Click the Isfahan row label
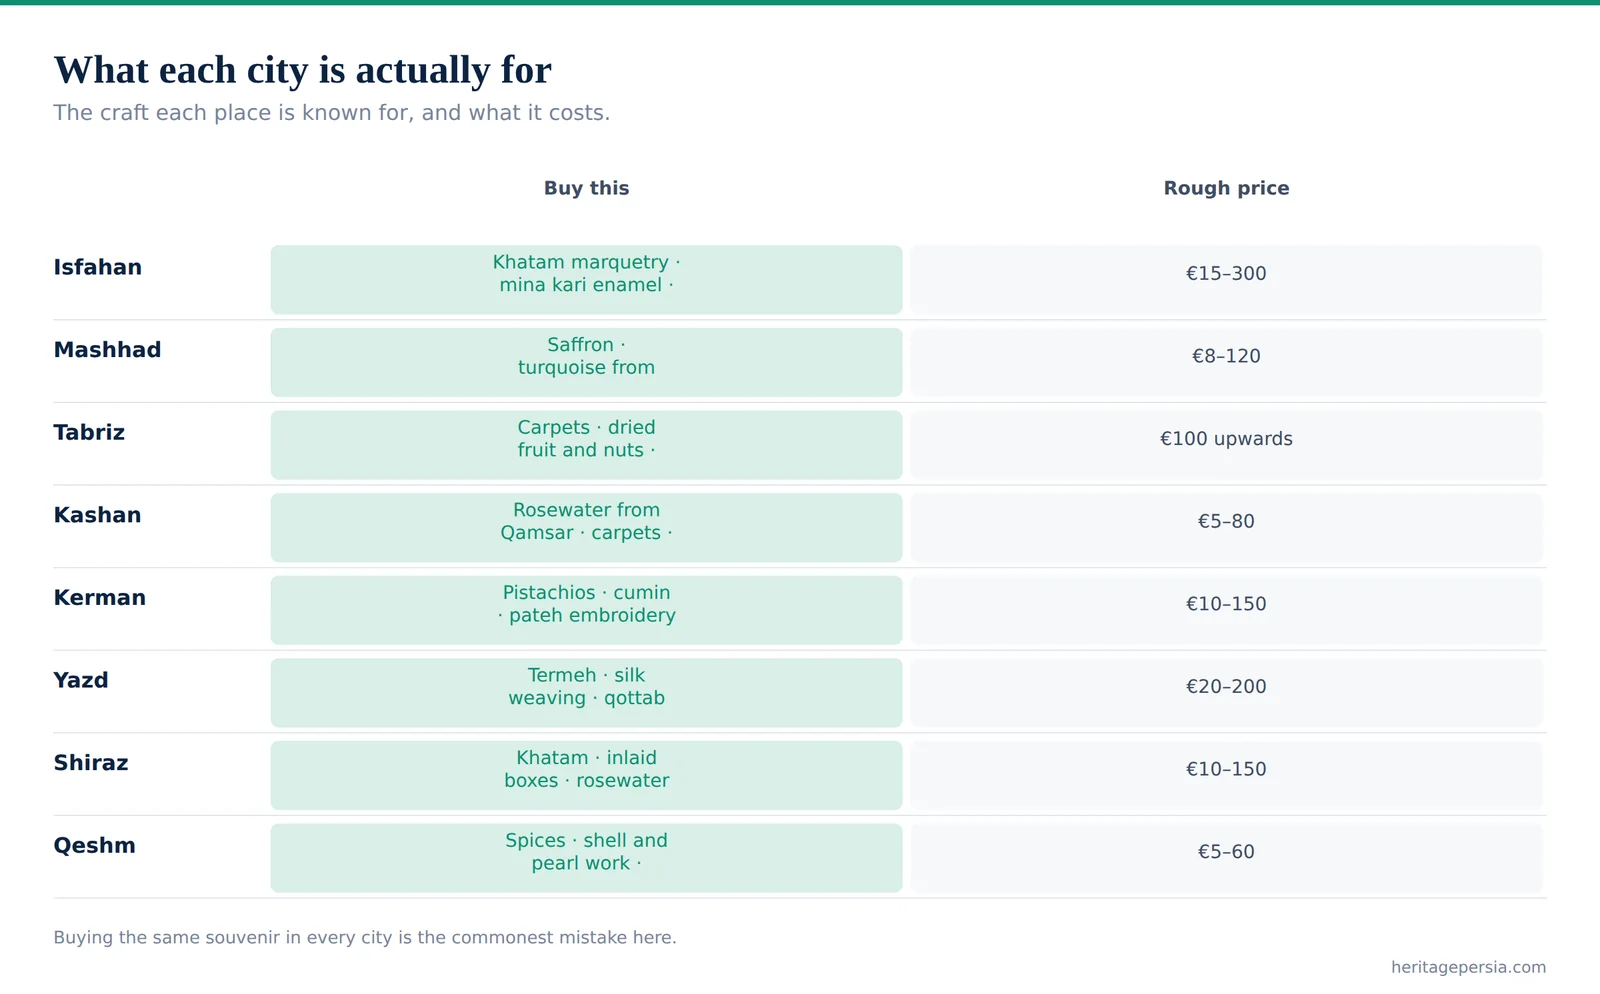 [x=98, y=267]
